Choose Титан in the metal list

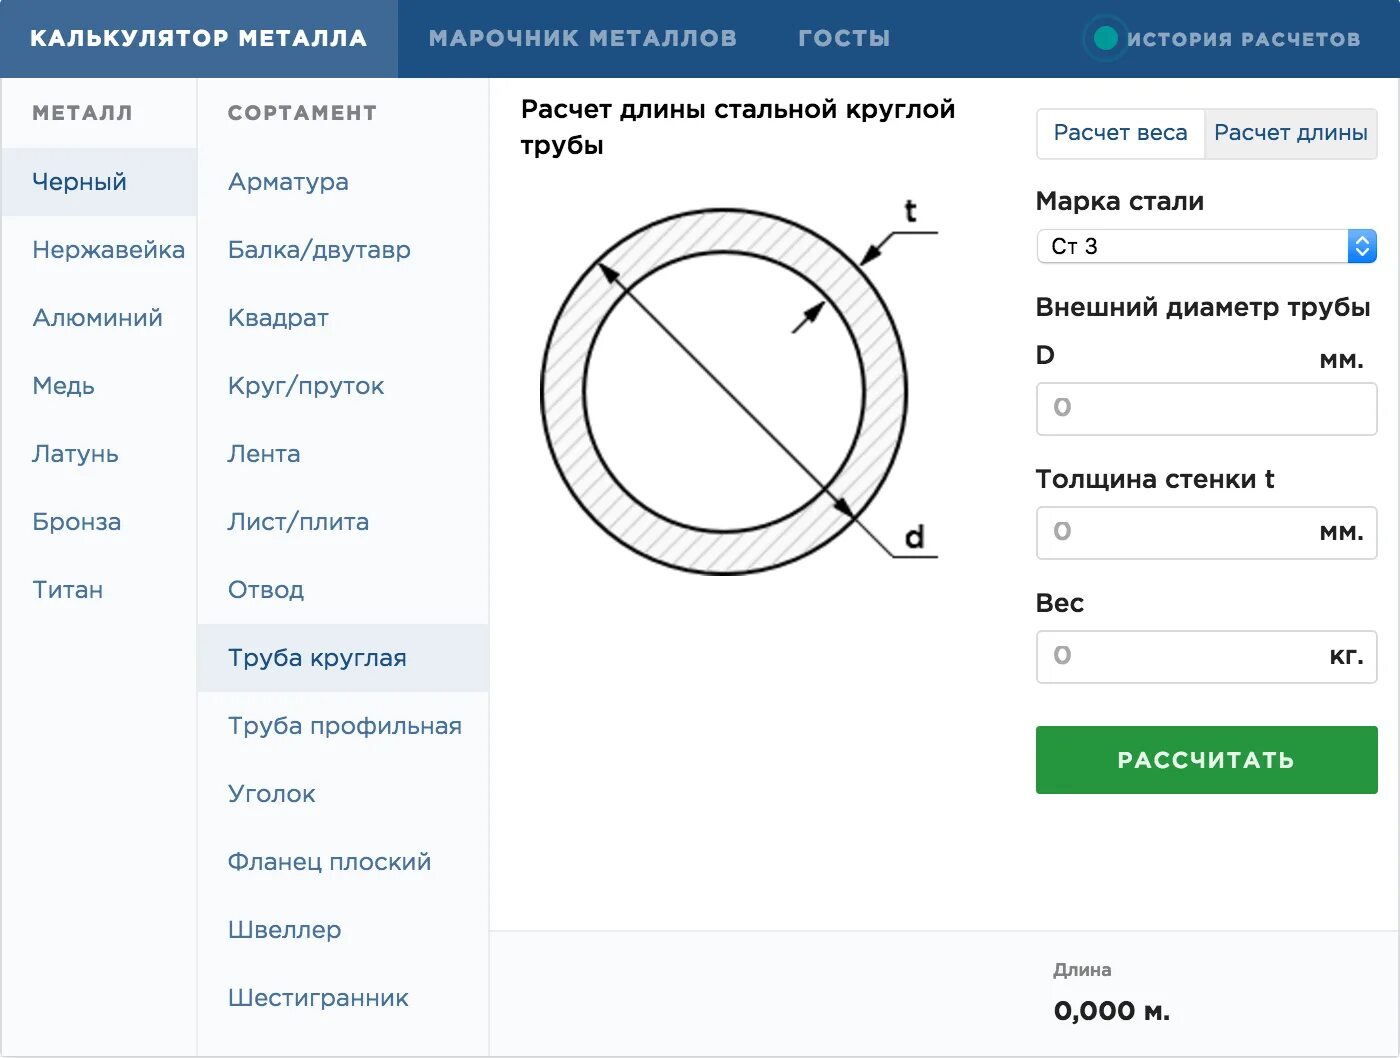coord(67,590)
